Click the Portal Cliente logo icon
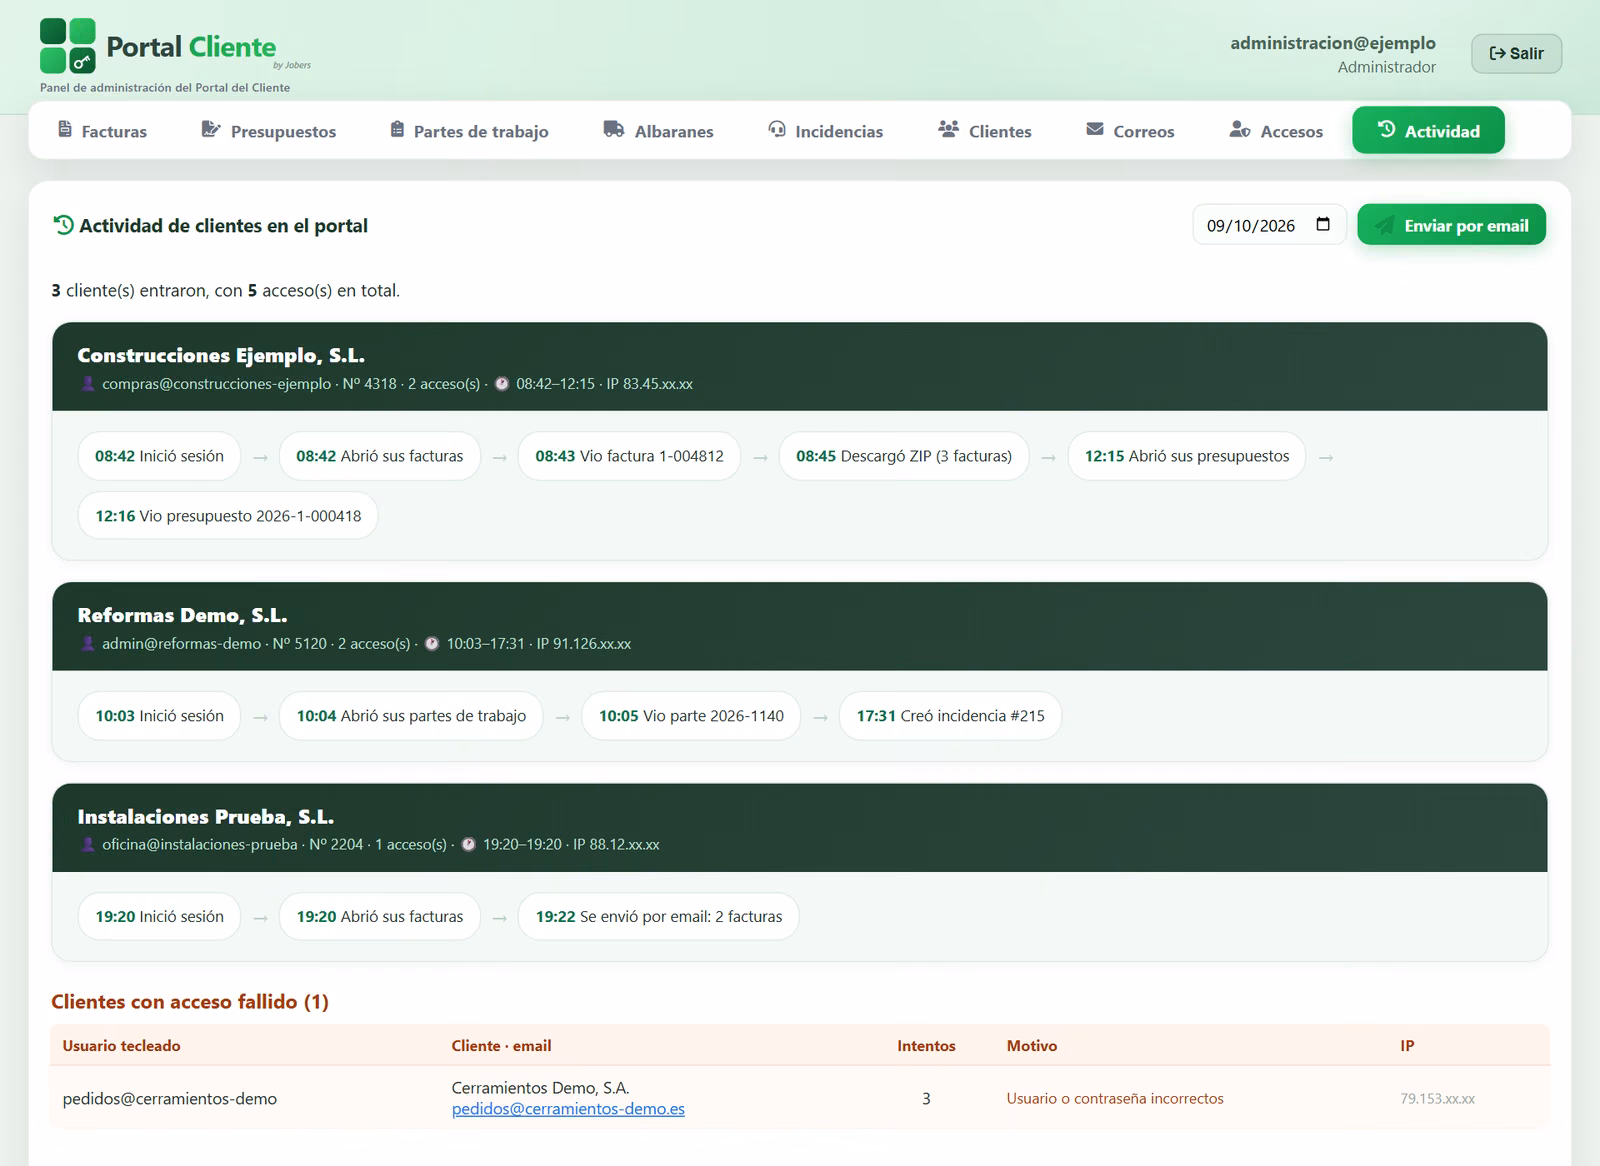This screenshot has width=1600, height=1166. click(68, 46)
